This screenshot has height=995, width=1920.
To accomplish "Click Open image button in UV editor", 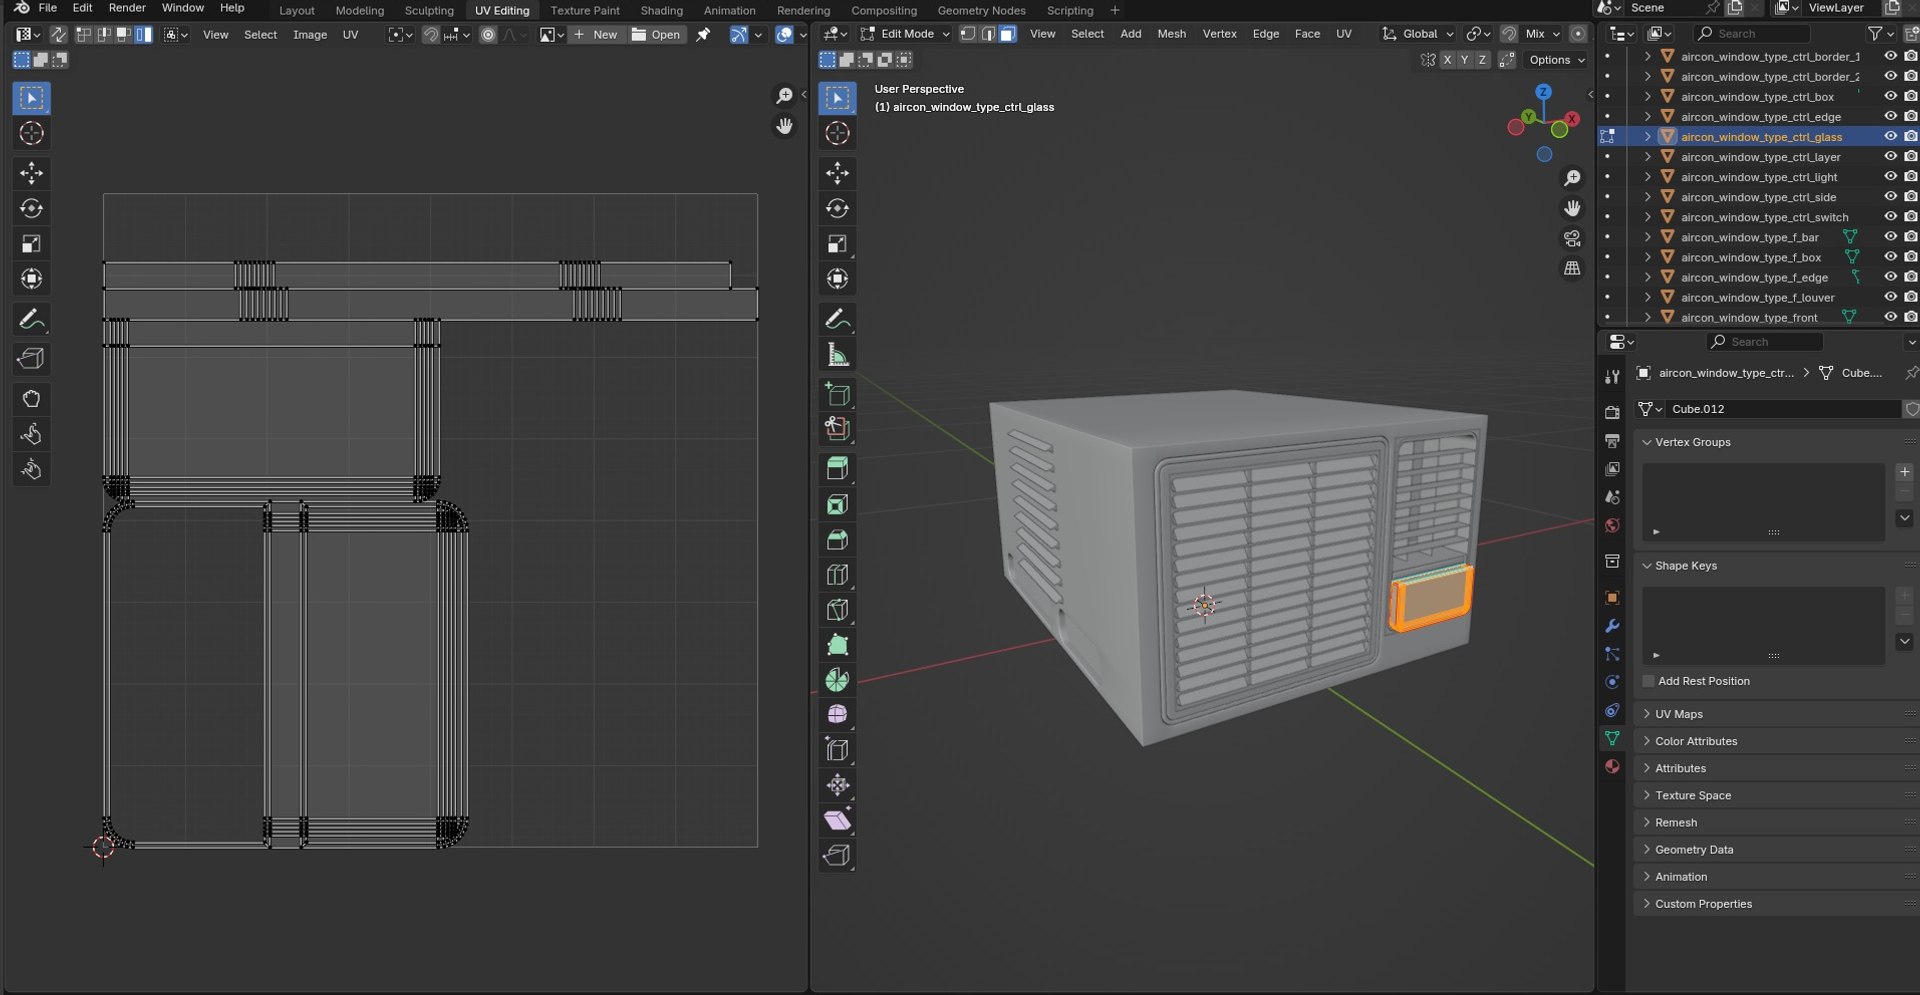I will click(x=656, y=35).
